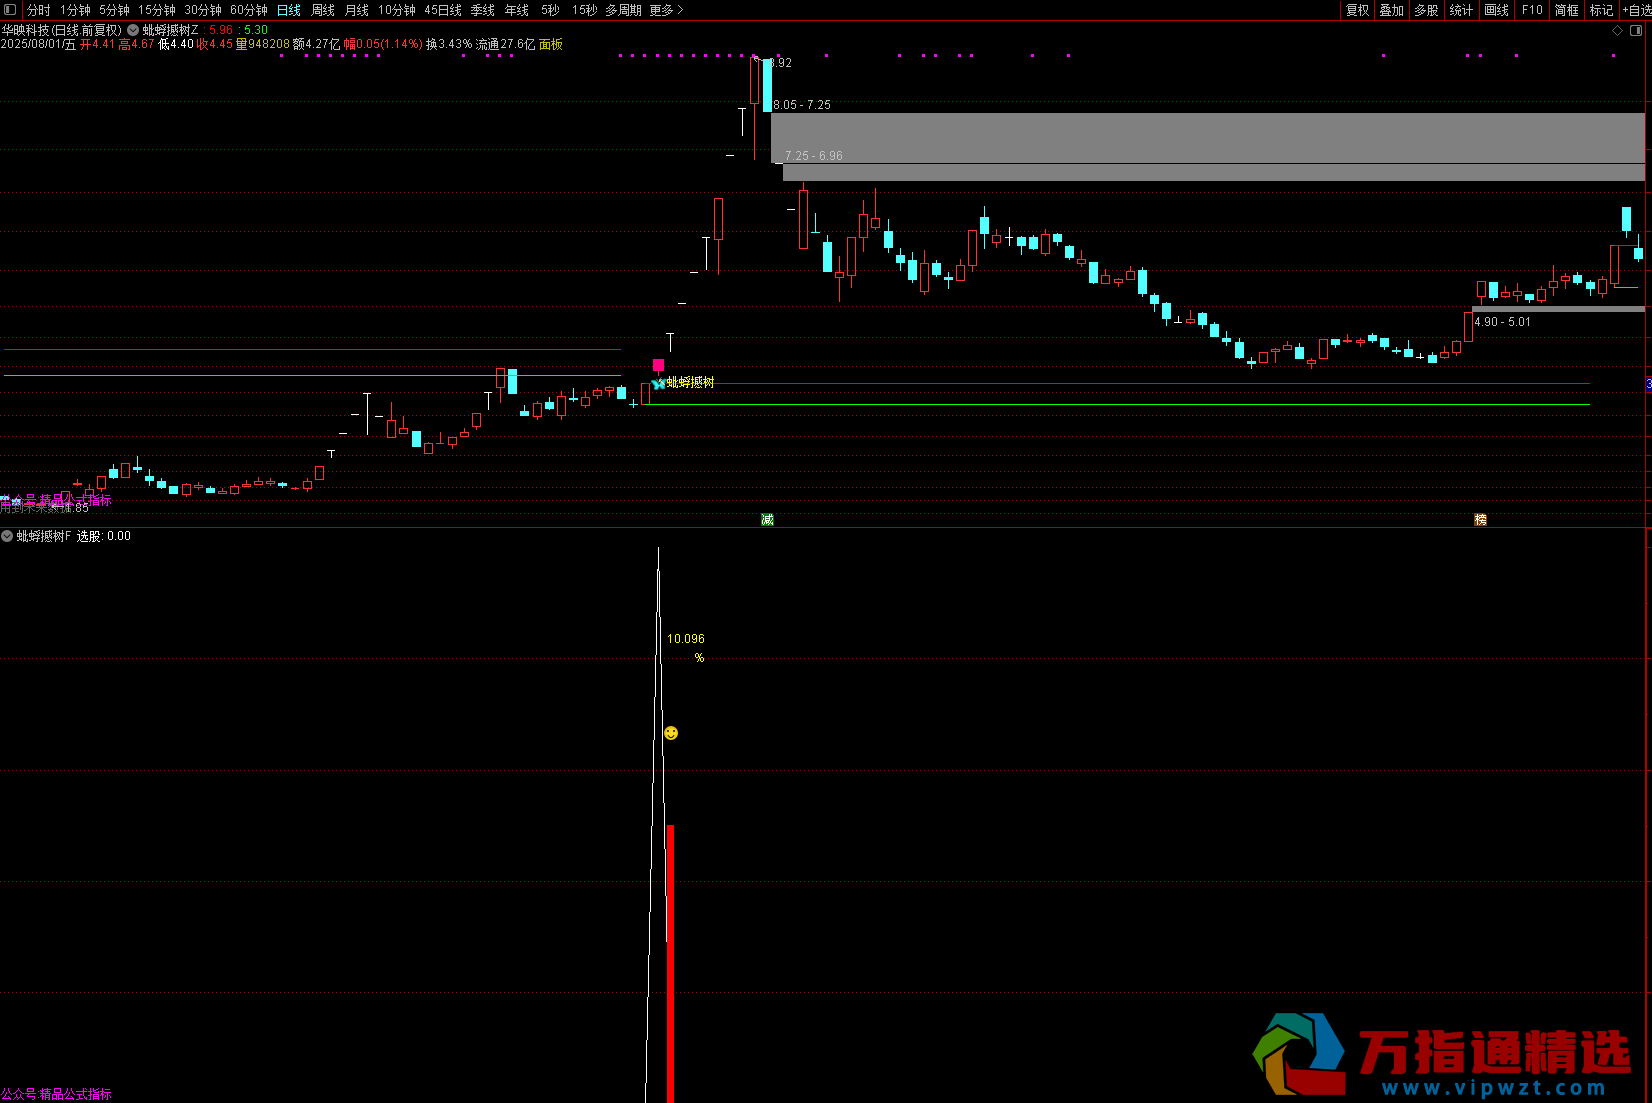Select the 5分钟 period tab
Viewport: 1652px width, 1103px height.
[114, 10]
